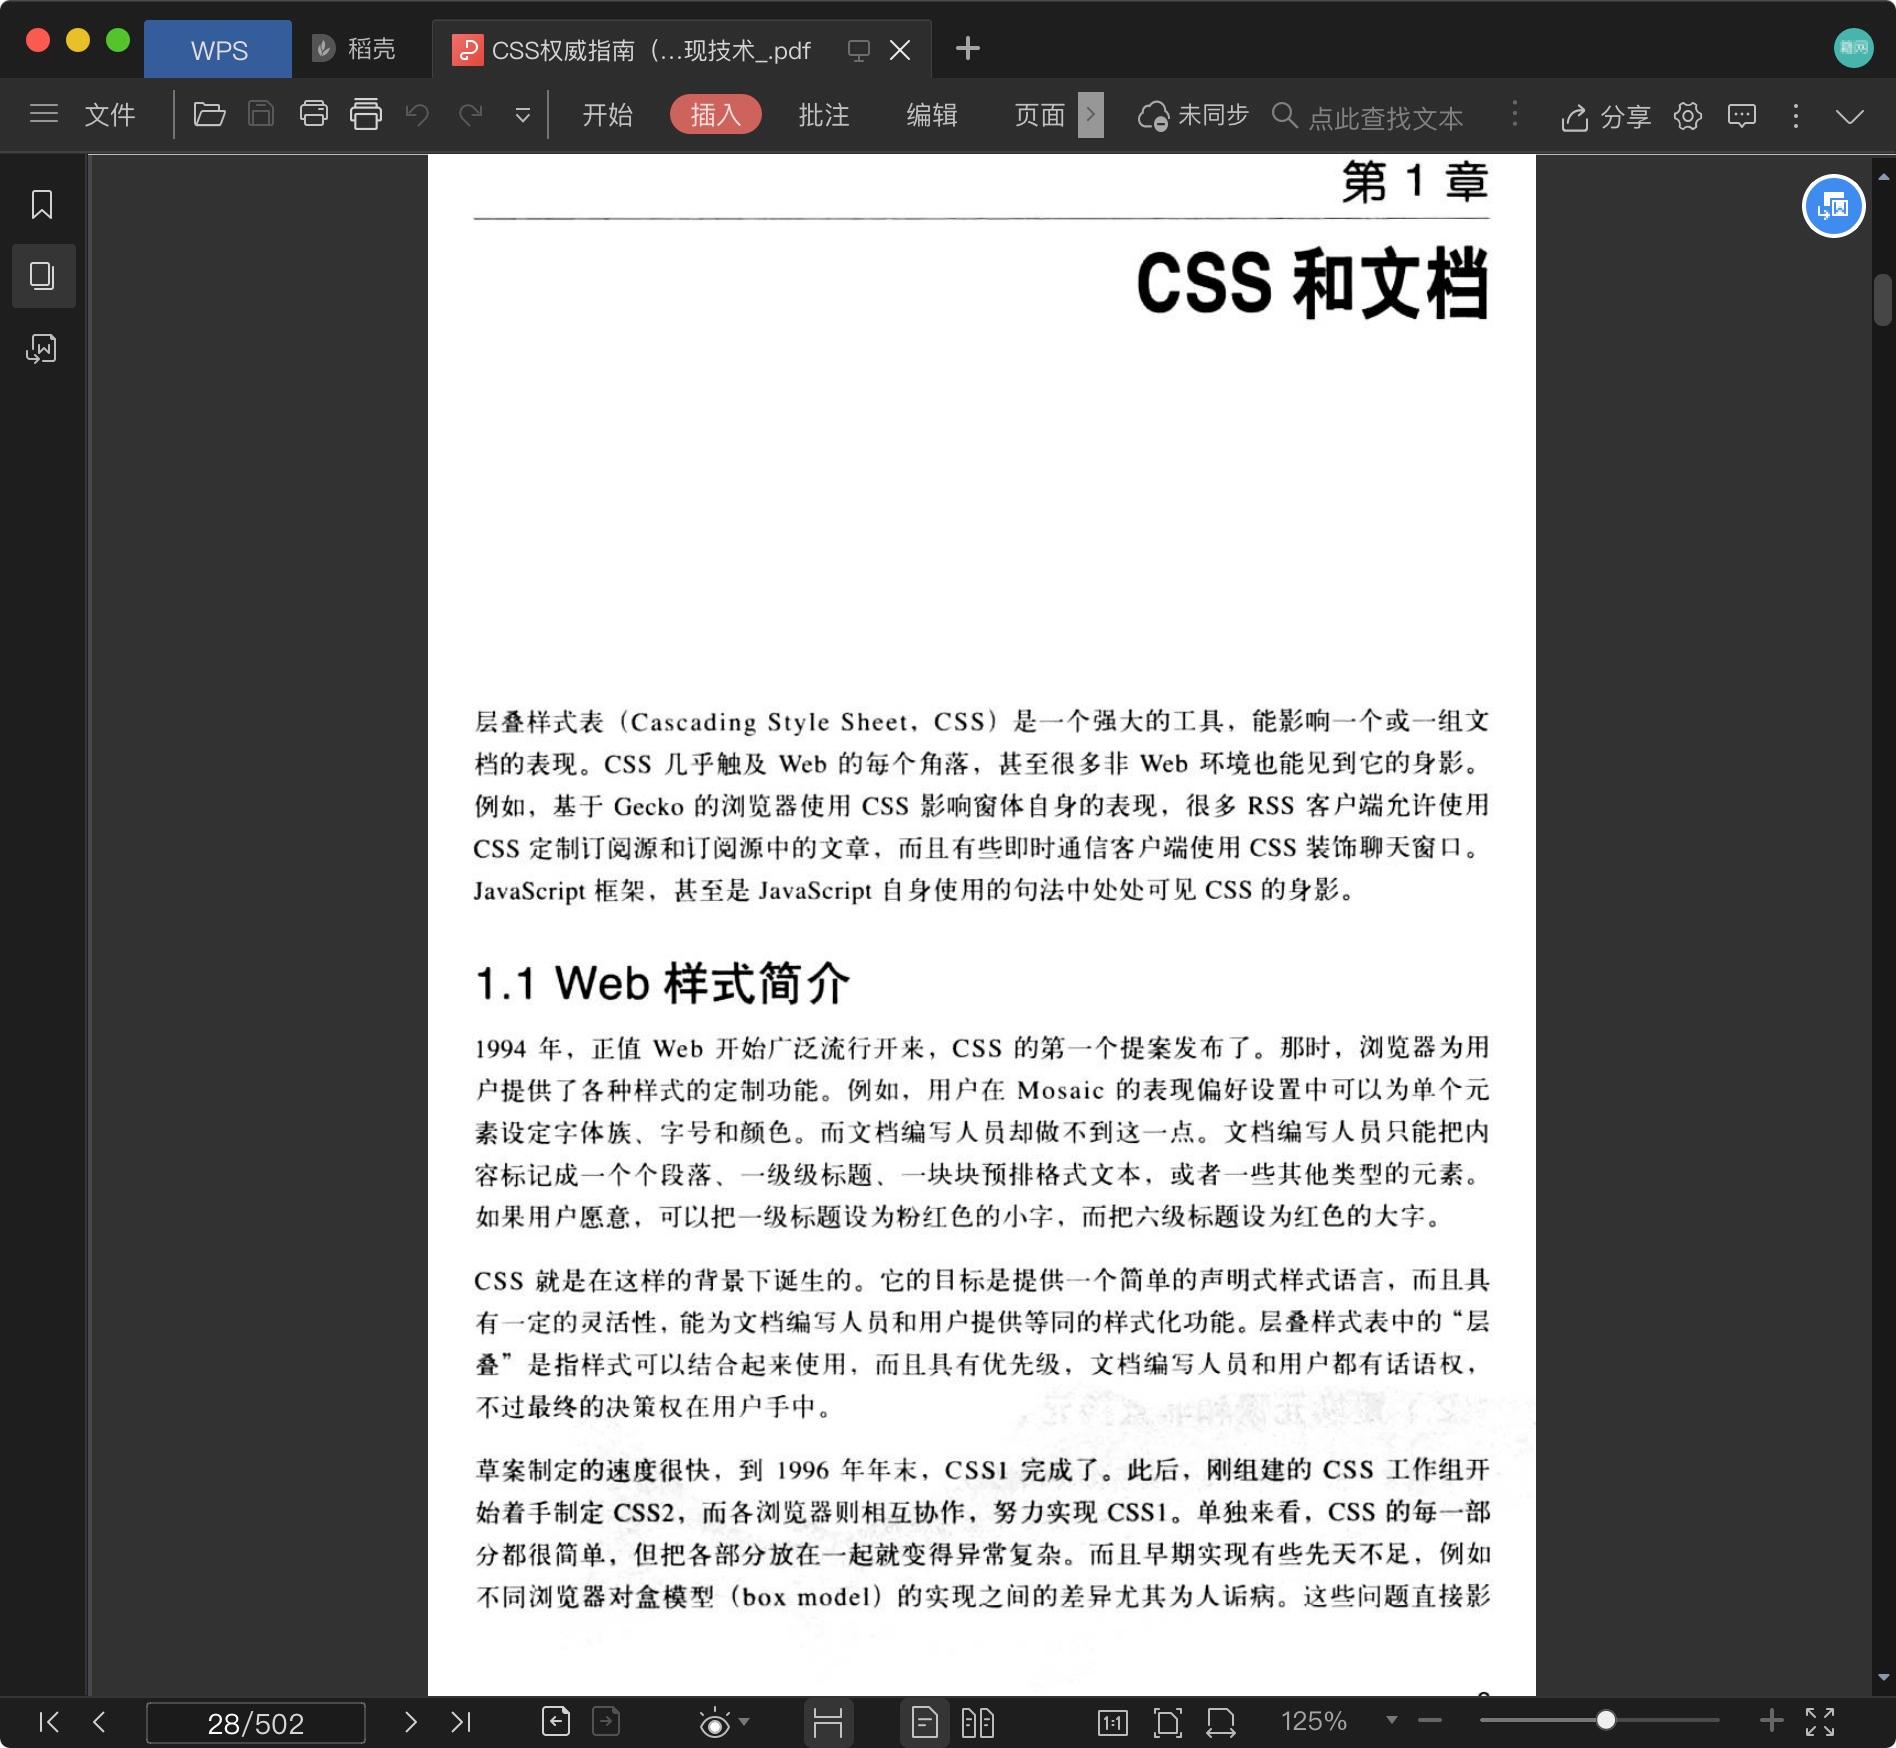Click the save disk icon
This screenshot has height=1748, width=1896.
point(261,114)
